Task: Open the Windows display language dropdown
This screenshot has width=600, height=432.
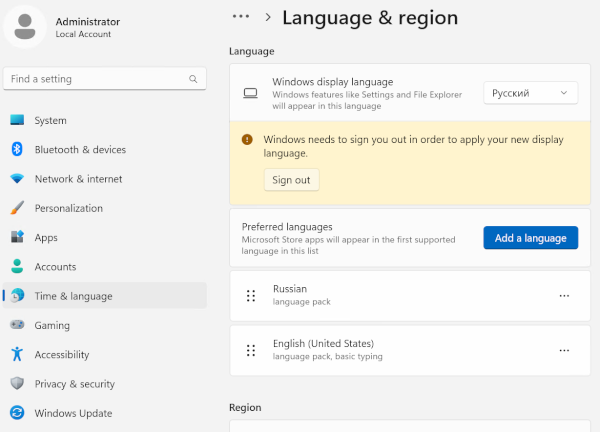Action: 530,93
